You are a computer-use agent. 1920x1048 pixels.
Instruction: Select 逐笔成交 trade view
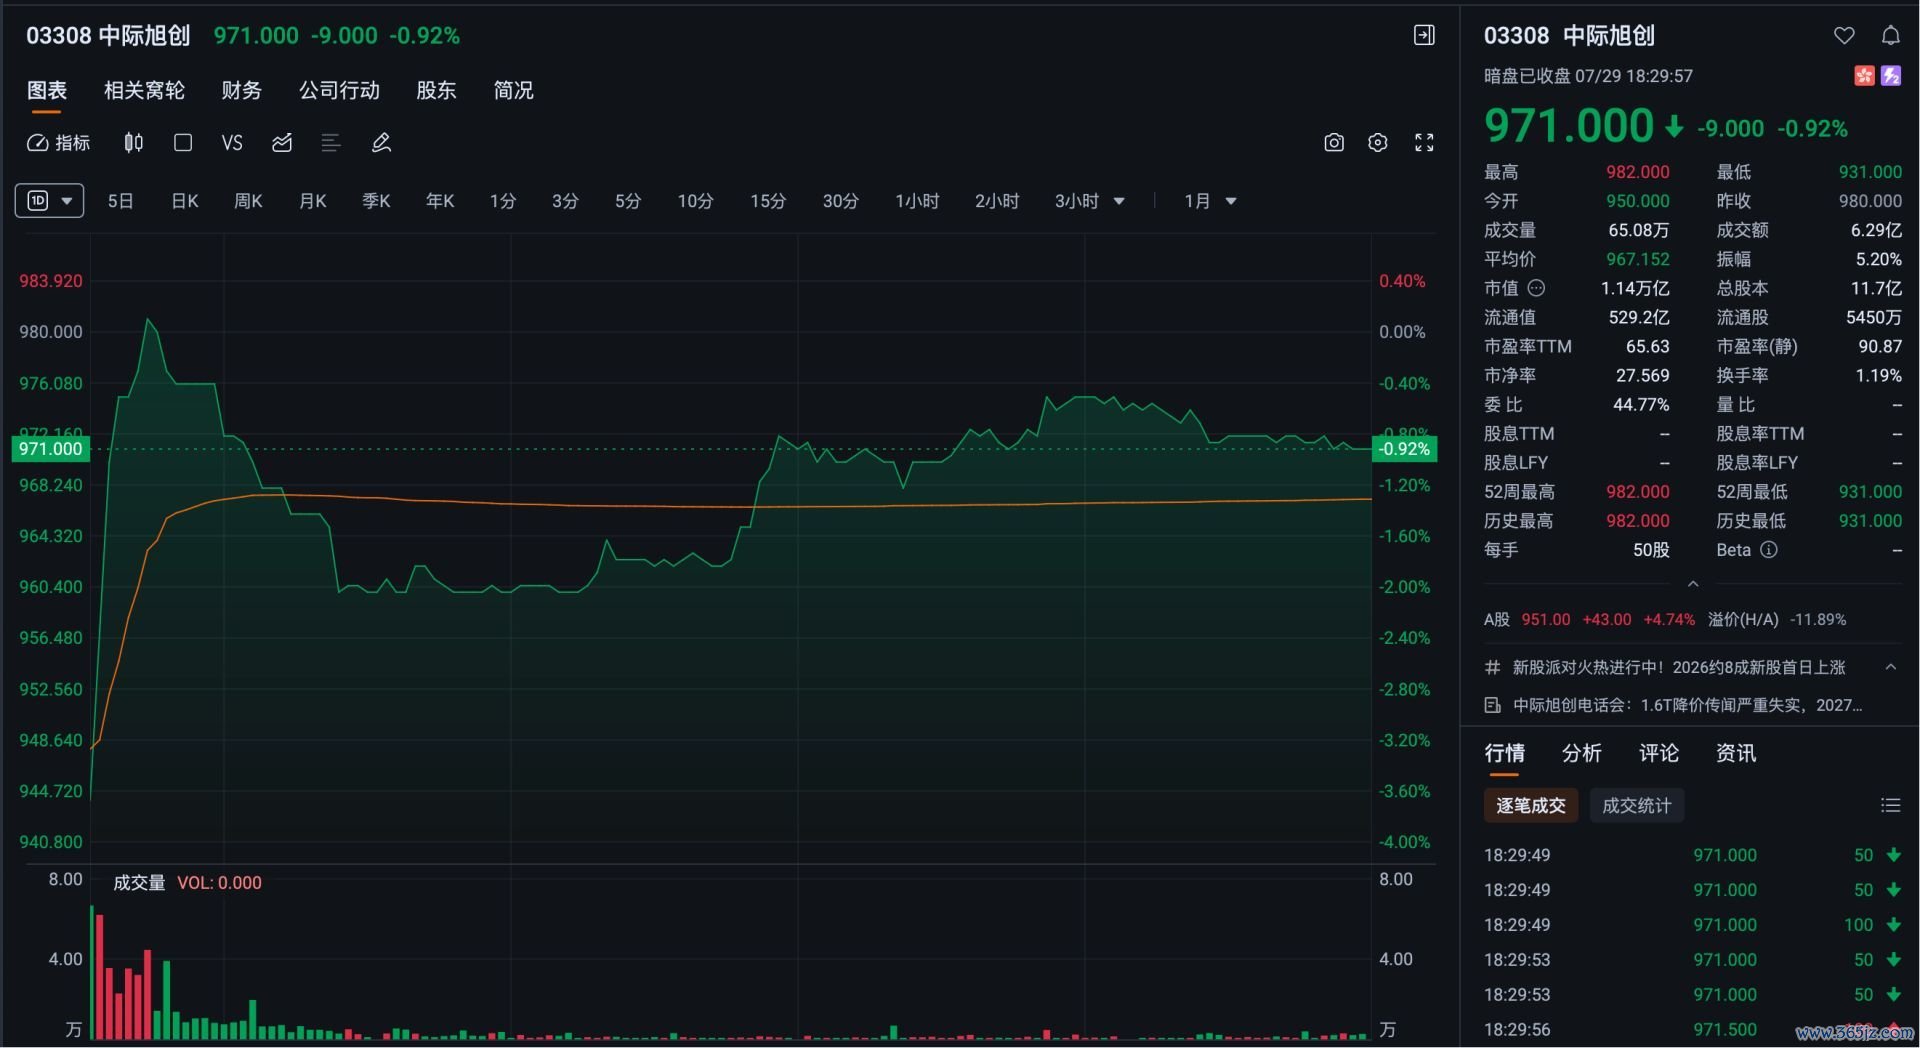1531,805
